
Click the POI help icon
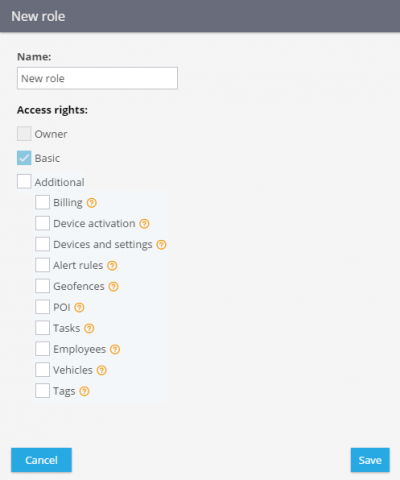pyautogui.click(x=79, y=307)
